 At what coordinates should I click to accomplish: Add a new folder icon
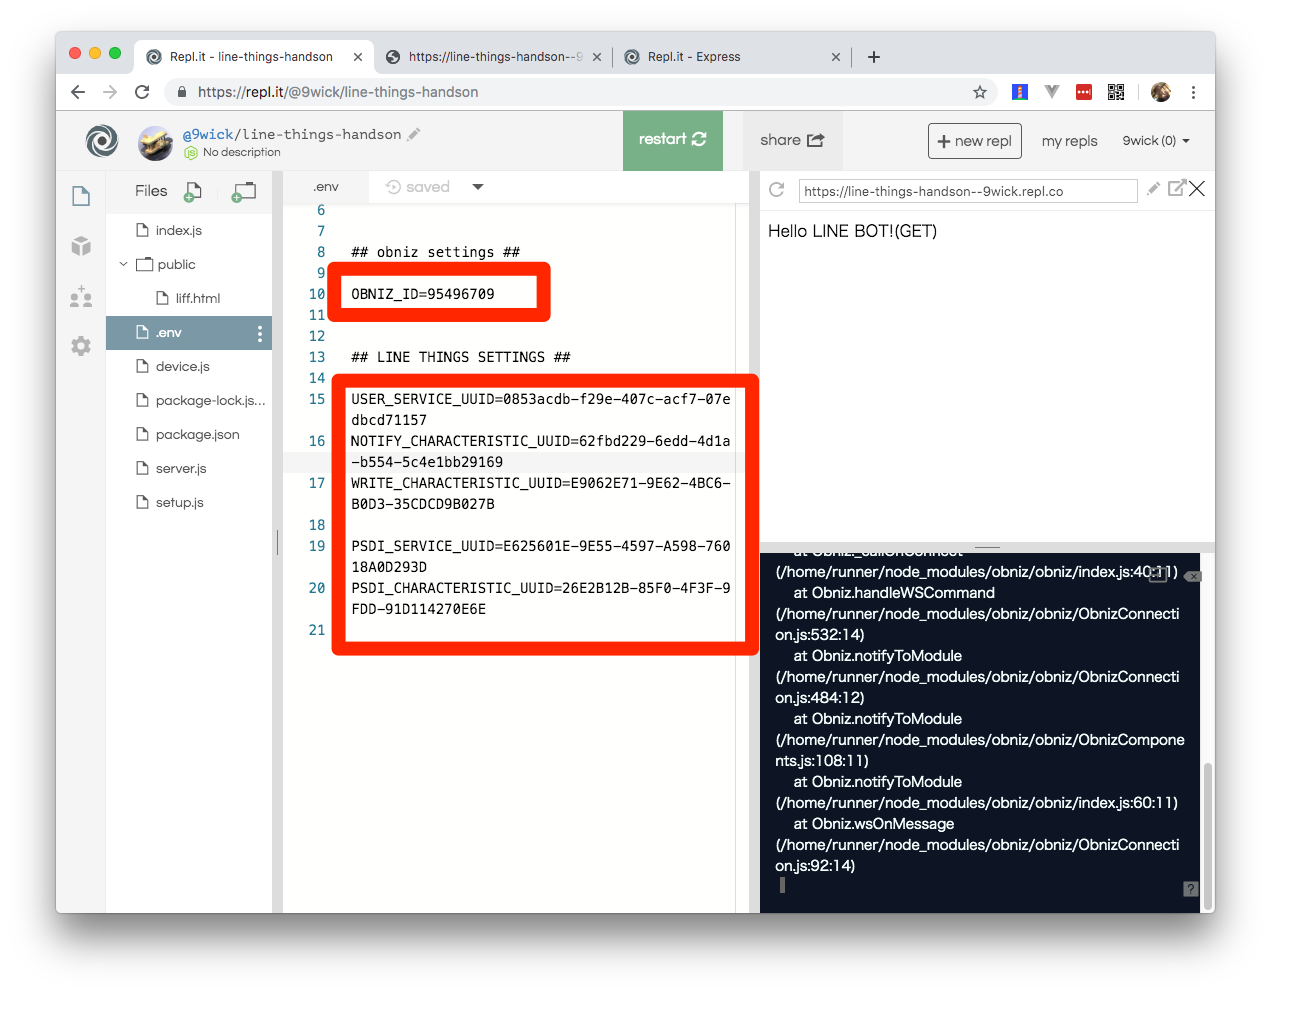[x=244, y=191]
